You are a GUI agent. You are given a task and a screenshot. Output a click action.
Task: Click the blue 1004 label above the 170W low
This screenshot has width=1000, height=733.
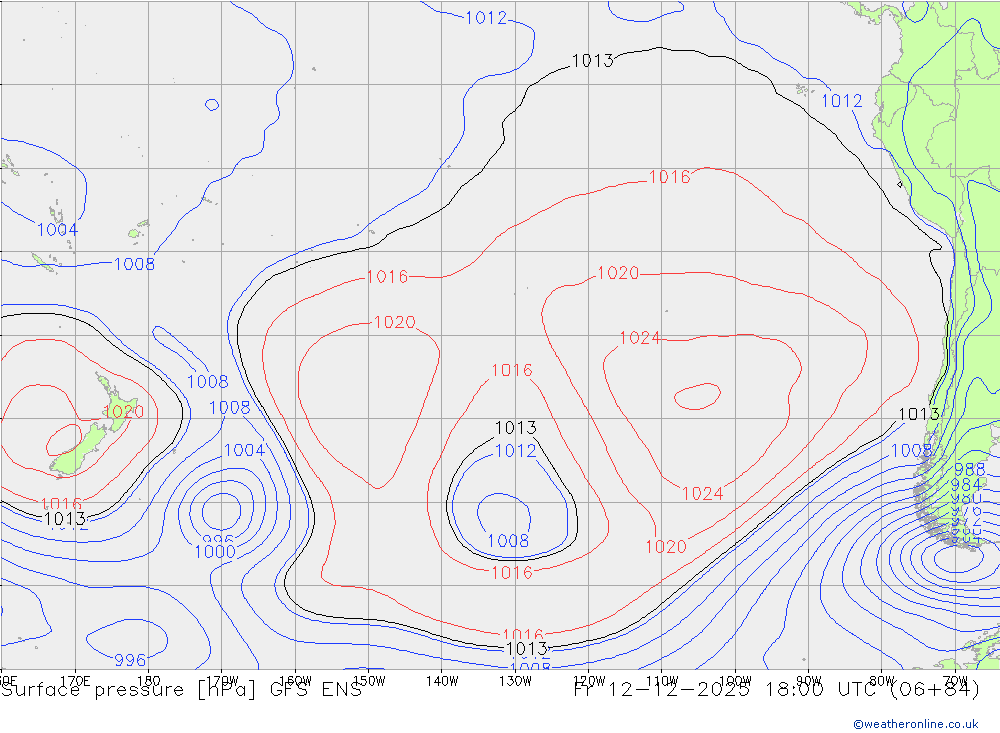pos(244,450)
